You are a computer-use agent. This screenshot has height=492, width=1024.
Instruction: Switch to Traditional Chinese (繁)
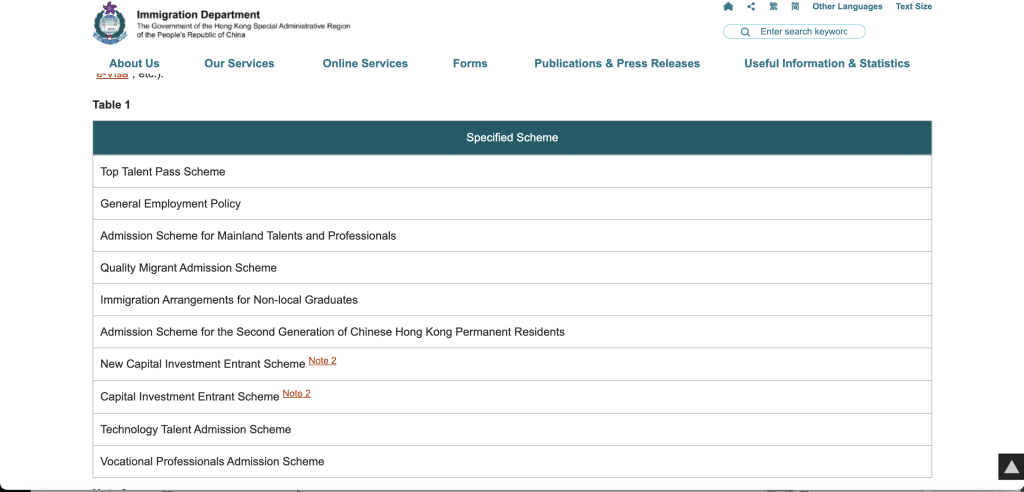point(773,7)
